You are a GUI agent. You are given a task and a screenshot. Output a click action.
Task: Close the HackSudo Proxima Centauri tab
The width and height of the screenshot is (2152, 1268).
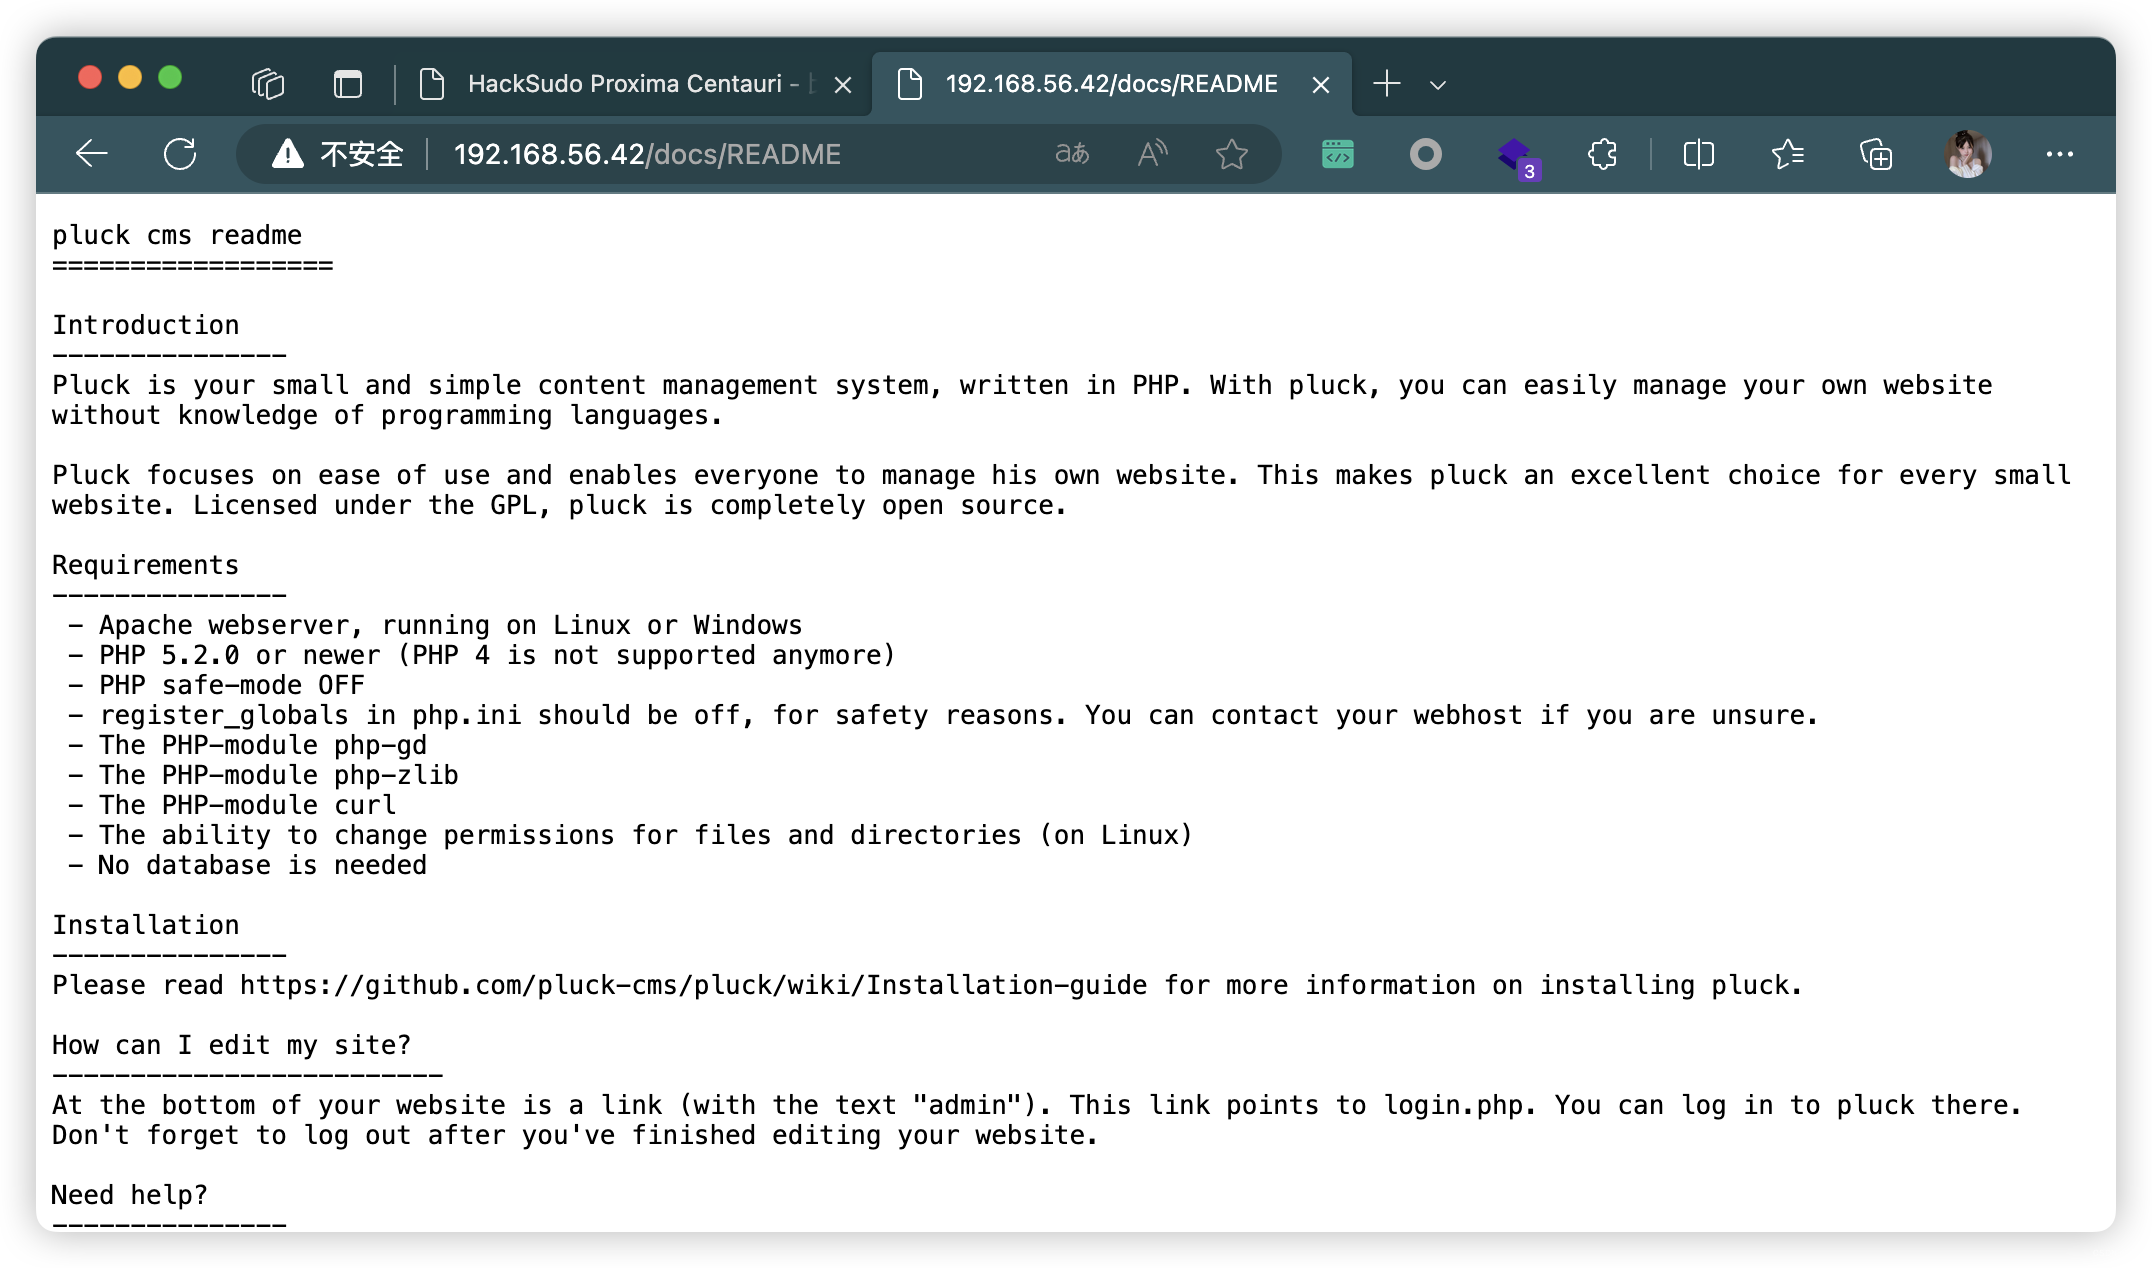843,85
